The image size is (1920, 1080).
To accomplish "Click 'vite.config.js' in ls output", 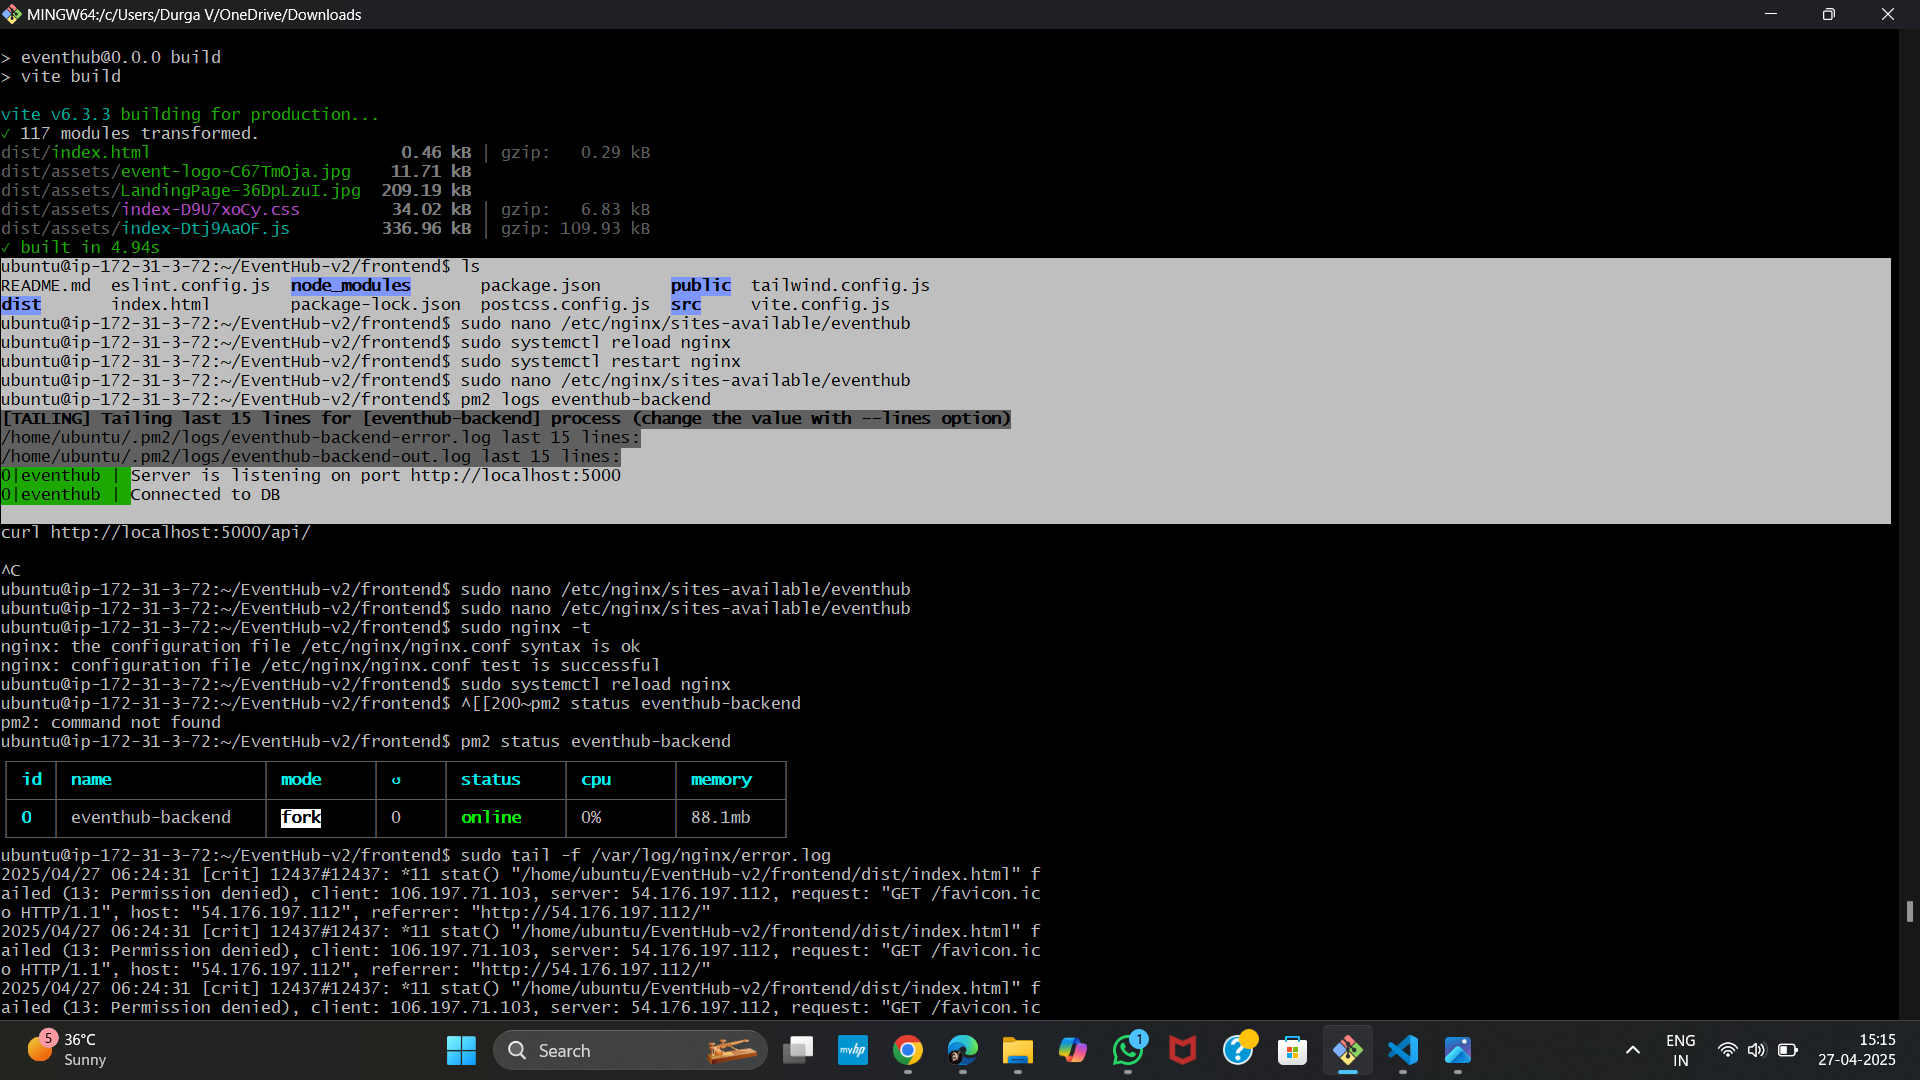I will tap(821, 304).
